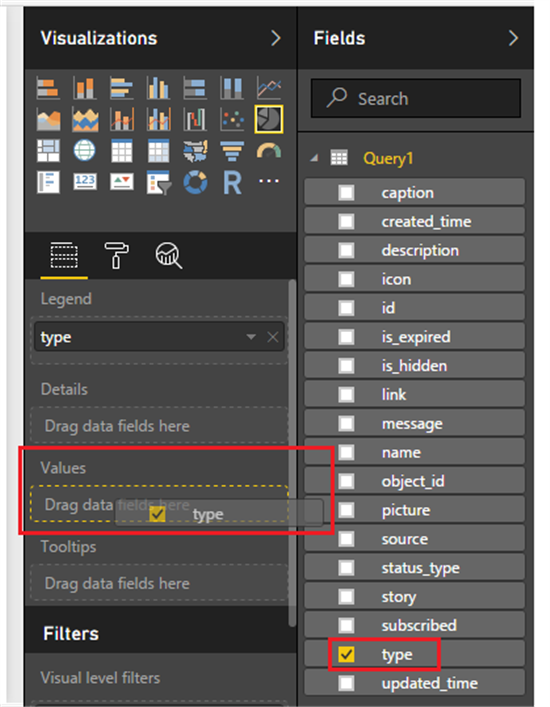Pick the funnel chart visualization
Viewport: 550px width, 707px height.
pyautogui.click(x=232, y=151)
